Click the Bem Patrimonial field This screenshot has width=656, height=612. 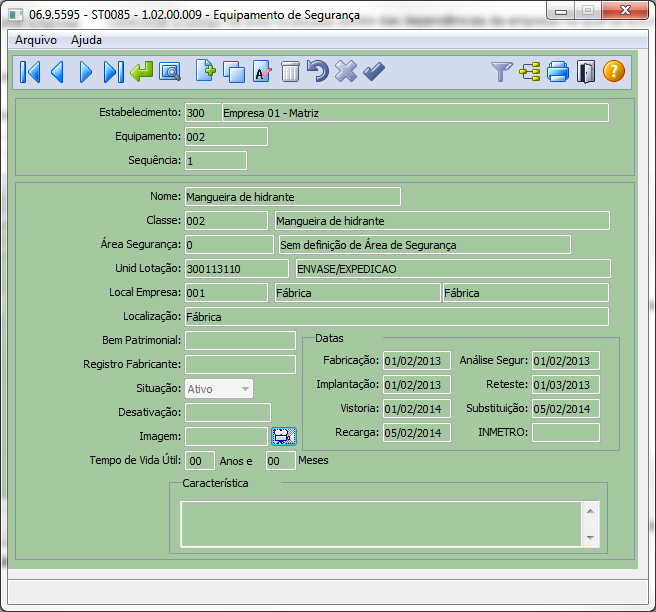[x=240, y=341]
